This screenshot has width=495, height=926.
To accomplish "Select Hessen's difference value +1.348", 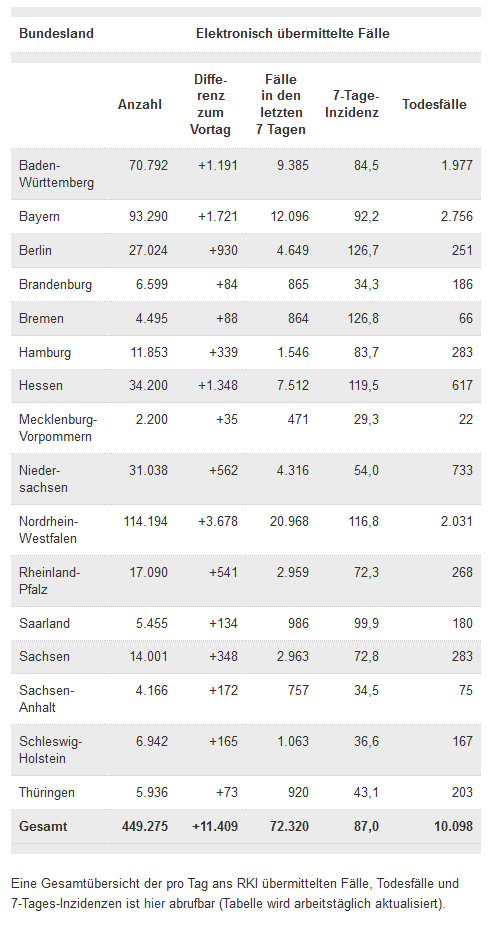I will [218, 386].
